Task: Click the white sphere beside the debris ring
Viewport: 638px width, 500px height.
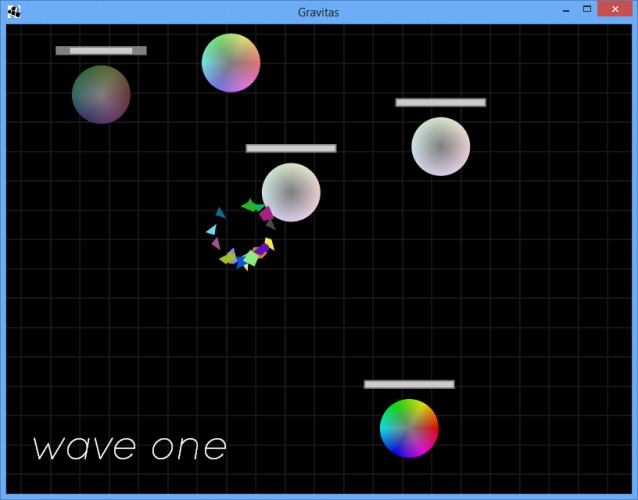Action: click(291, 192)
